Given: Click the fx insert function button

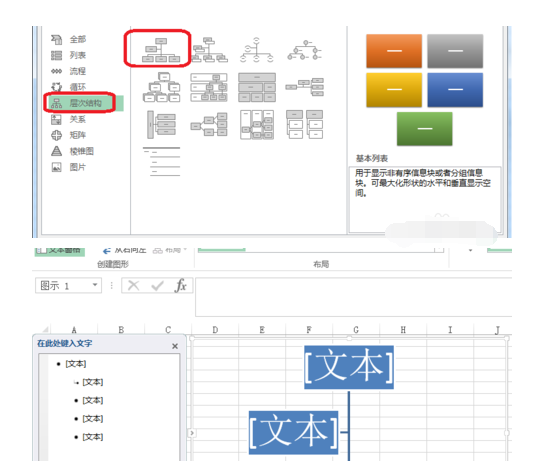Looking at the screenshot, I should [180, 286].
